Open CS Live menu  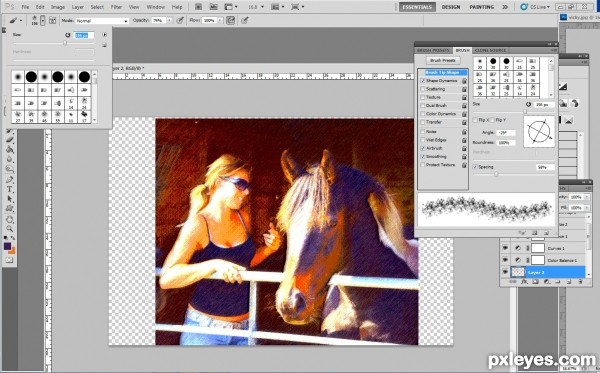[x=536, y=7]
